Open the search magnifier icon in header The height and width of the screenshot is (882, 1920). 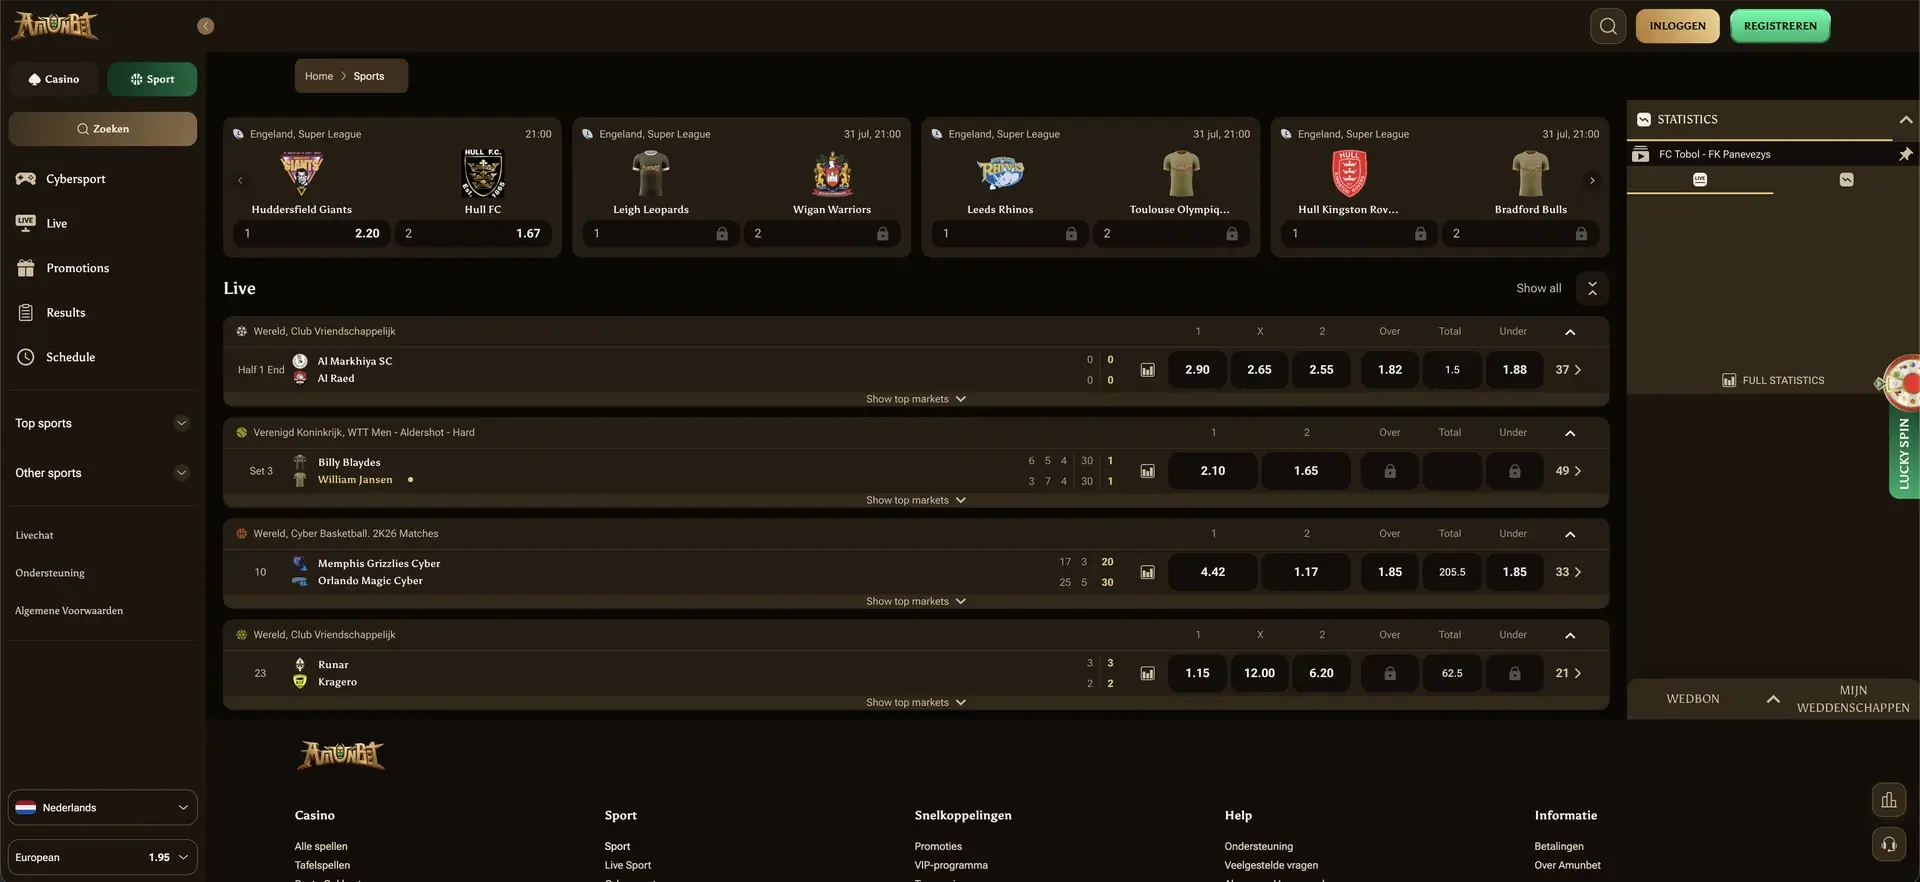[x=1608, y=26]
